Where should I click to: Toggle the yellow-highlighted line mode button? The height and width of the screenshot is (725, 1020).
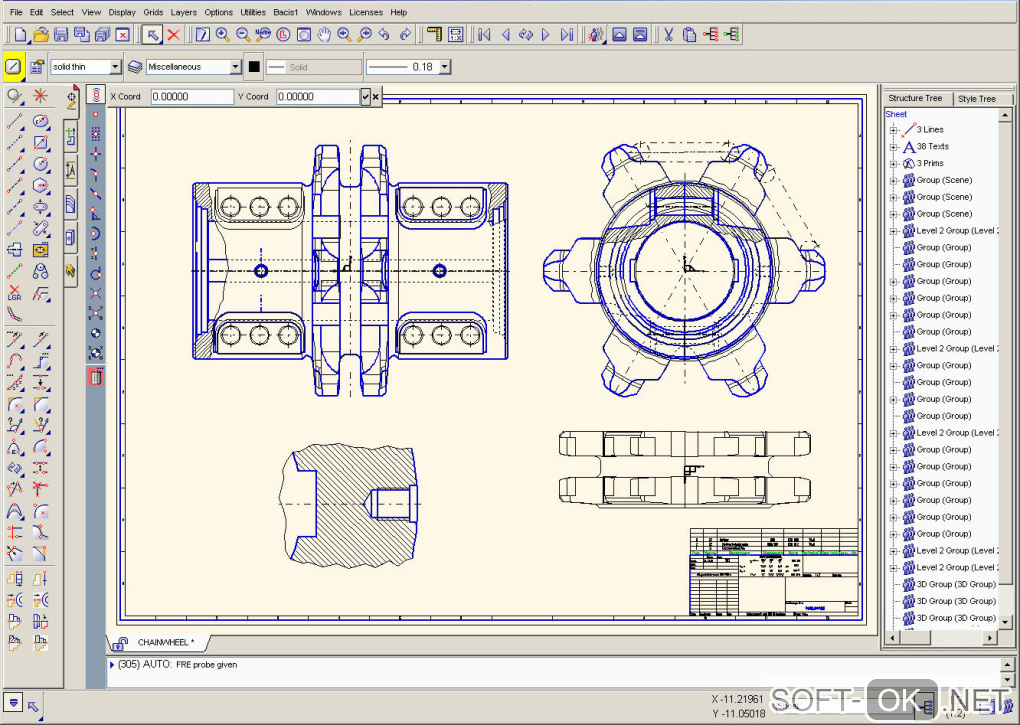click(x=13, y=67)
